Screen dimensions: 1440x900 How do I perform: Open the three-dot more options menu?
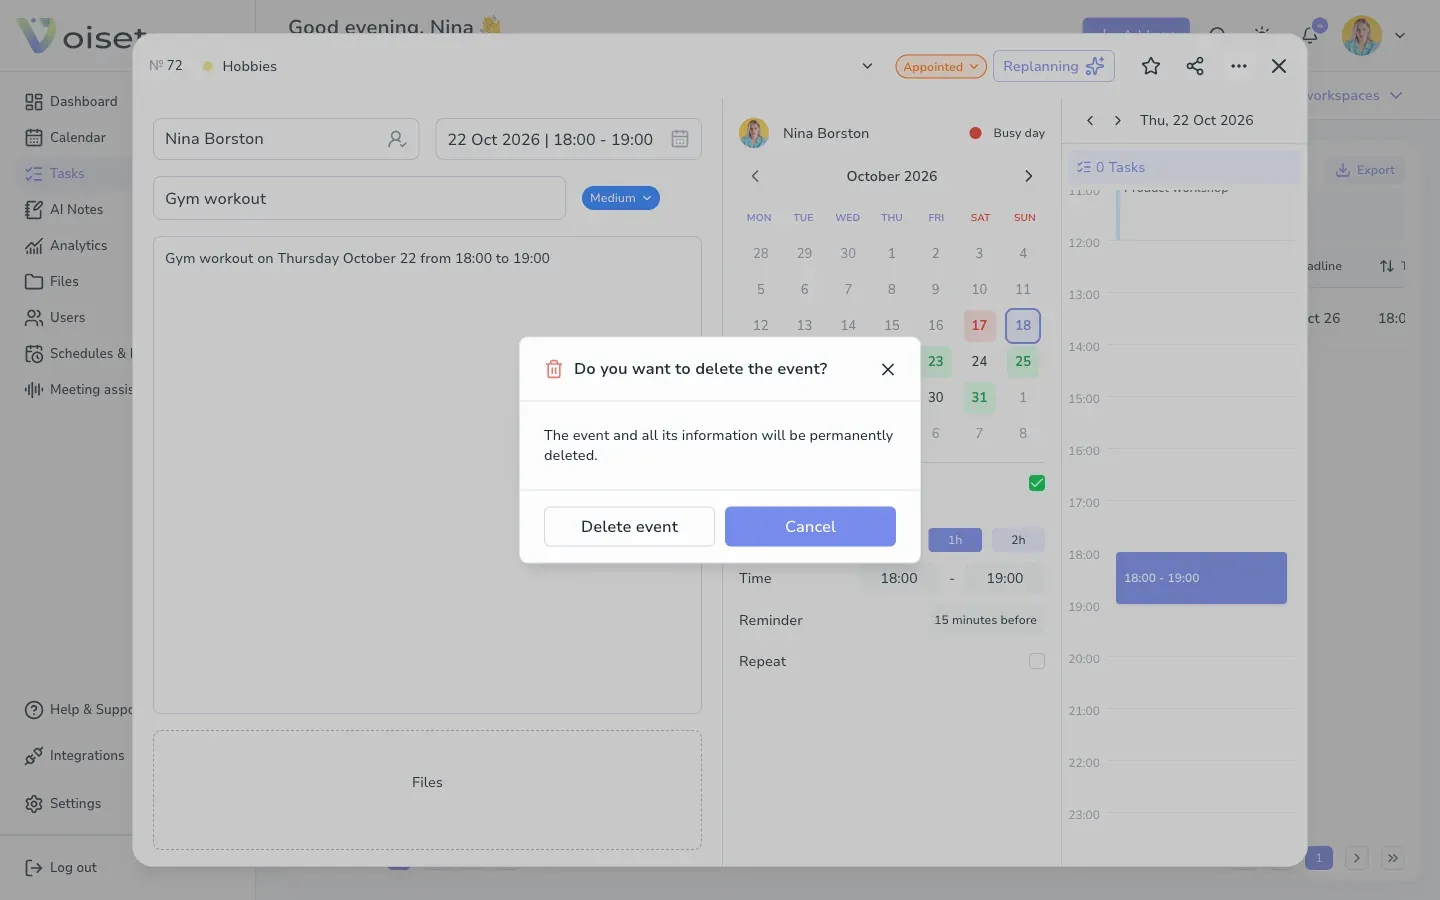pyautogui.click(x=1239, y=66)
